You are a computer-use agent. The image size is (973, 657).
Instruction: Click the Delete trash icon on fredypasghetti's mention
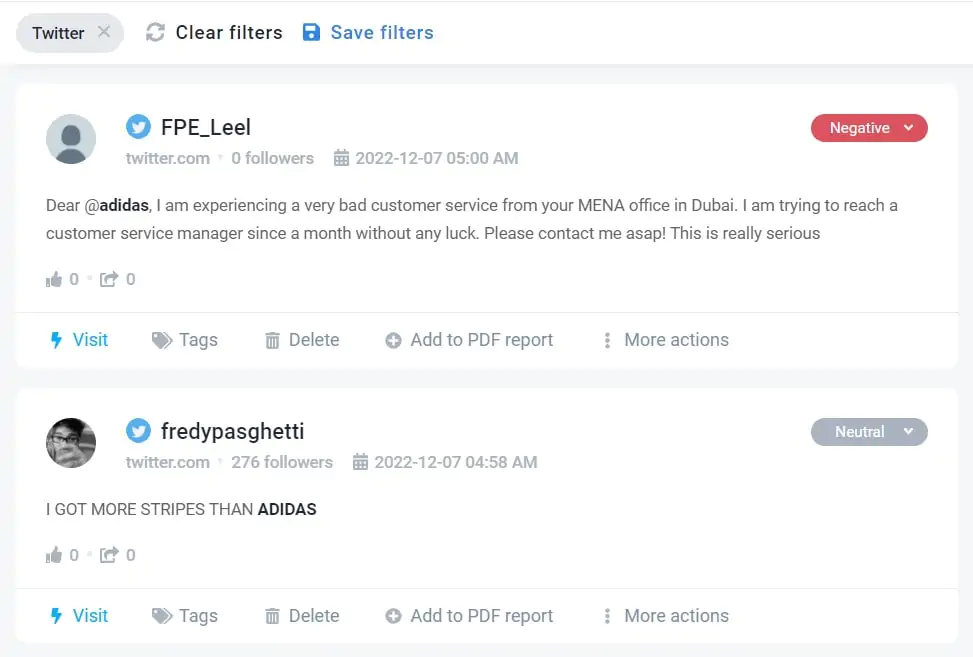(x=274, y=616)
